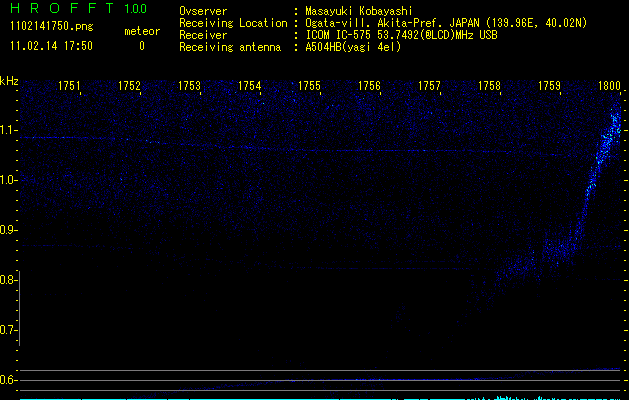Click time marker 1753

[x=189, y=86]
